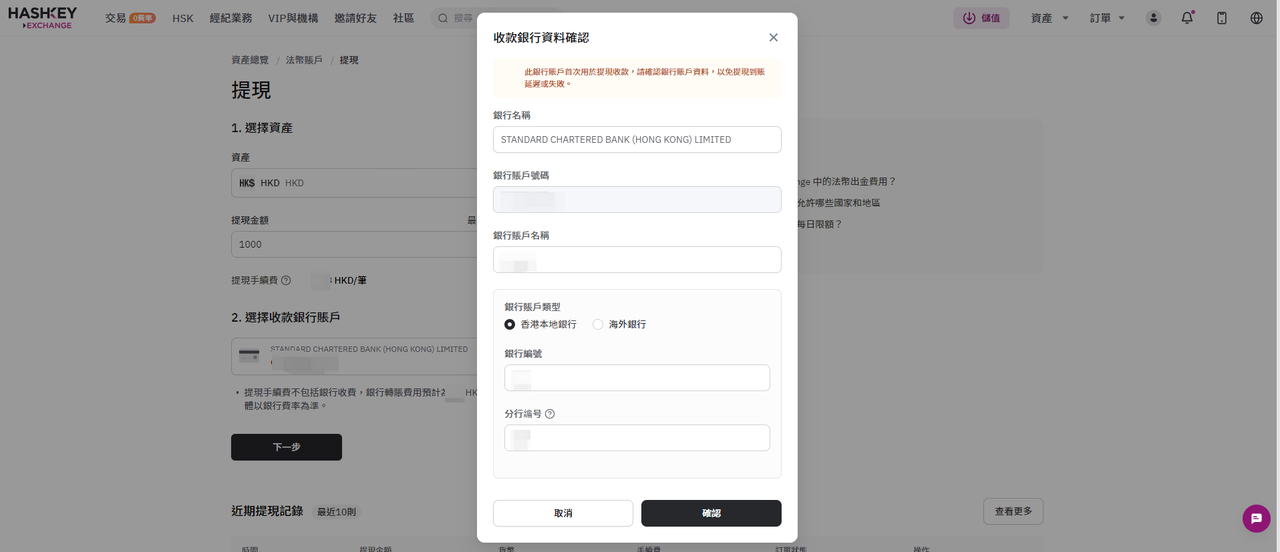Click the 下一步 button
1280x552 pixels.
click(286, 447)
